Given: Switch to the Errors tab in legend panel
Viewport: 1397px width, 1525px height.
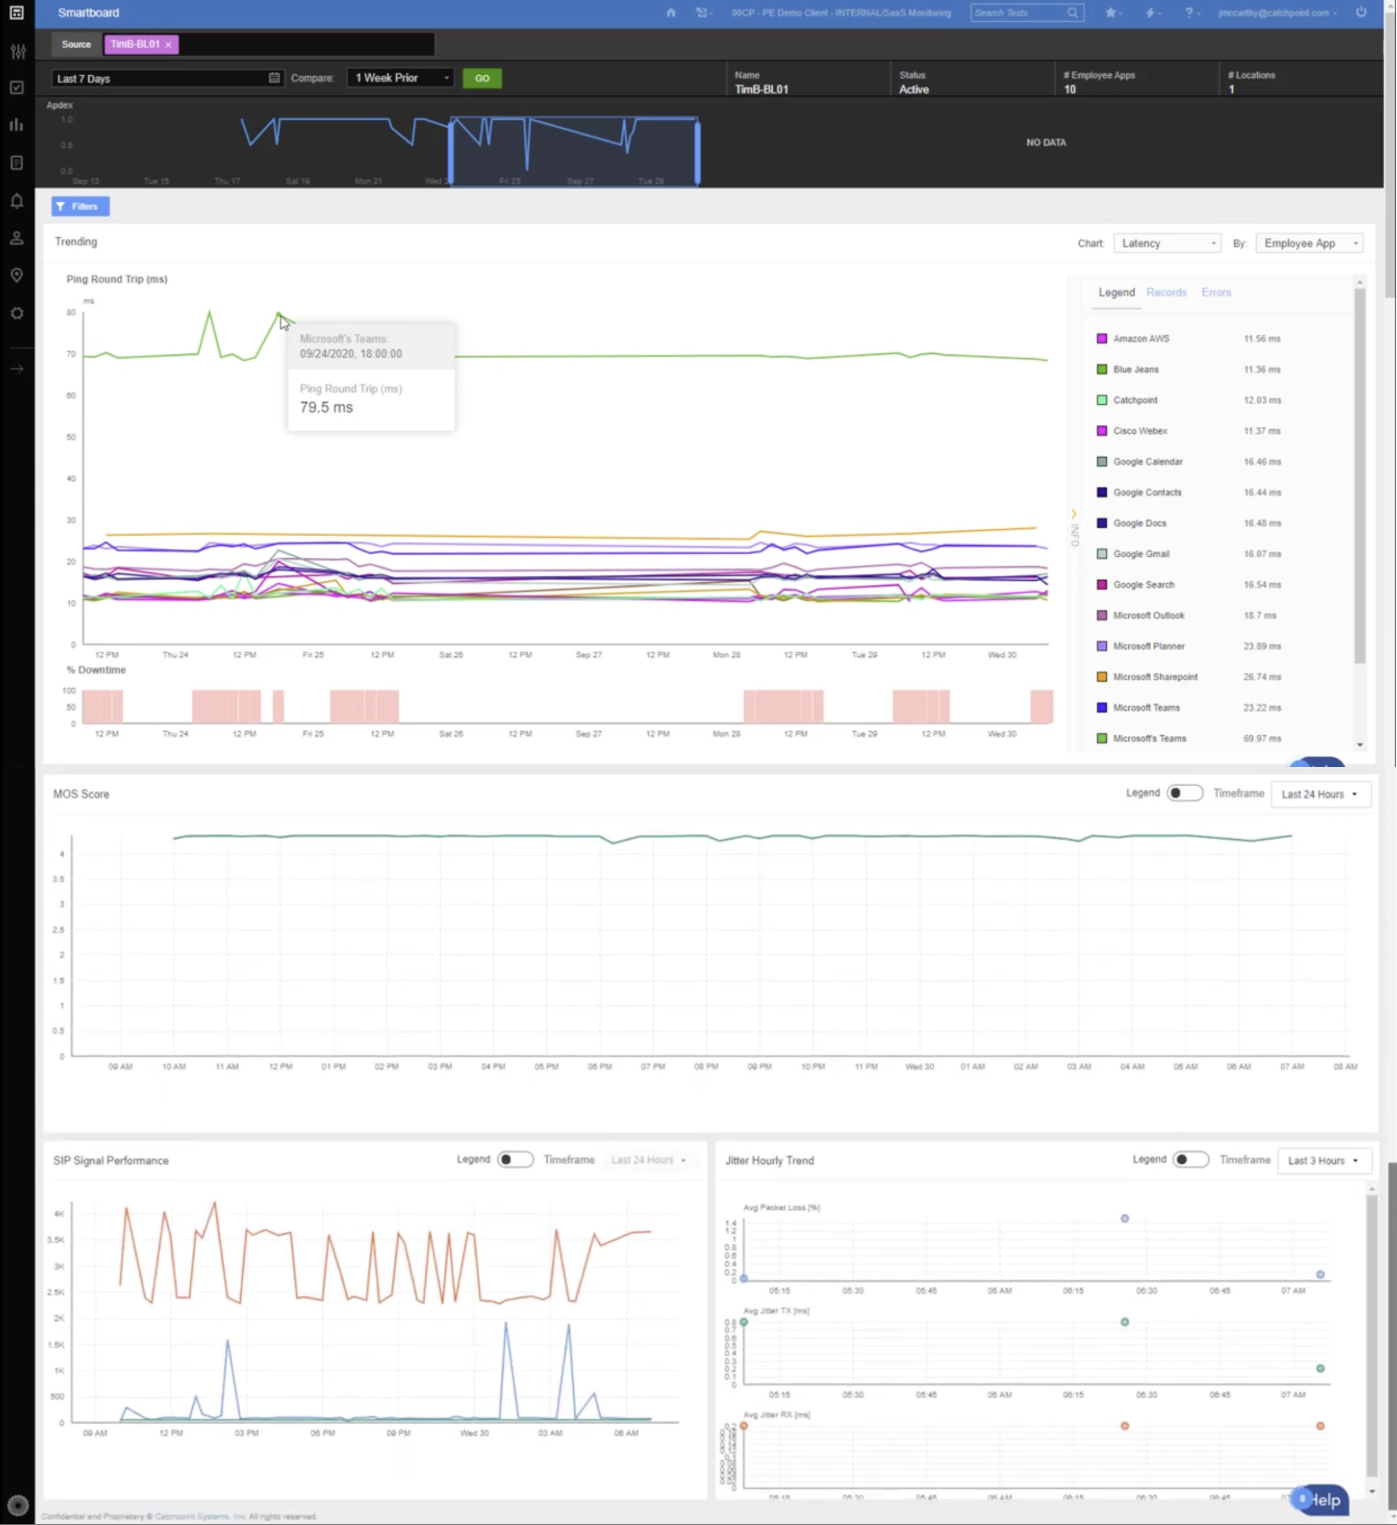Looking at the screenshot, I should pos(1216,292).
